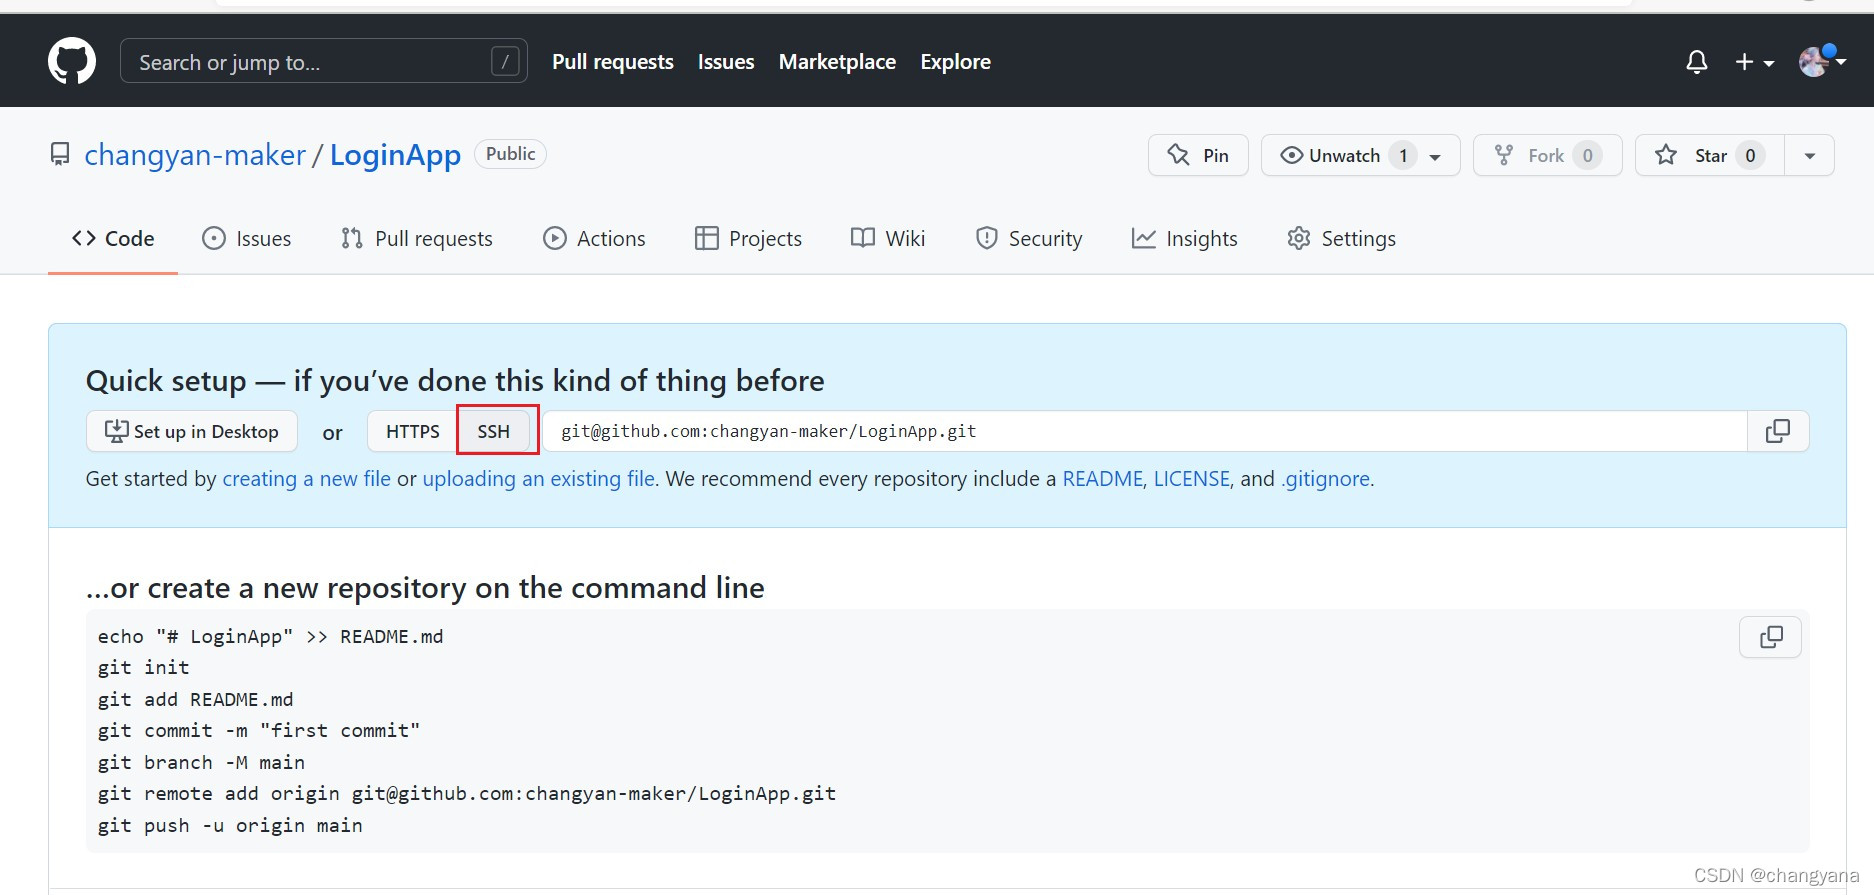This screenshot has height=895, width=1874.
Task: Click the GitHub logo icon
Action: click(72, 61)
